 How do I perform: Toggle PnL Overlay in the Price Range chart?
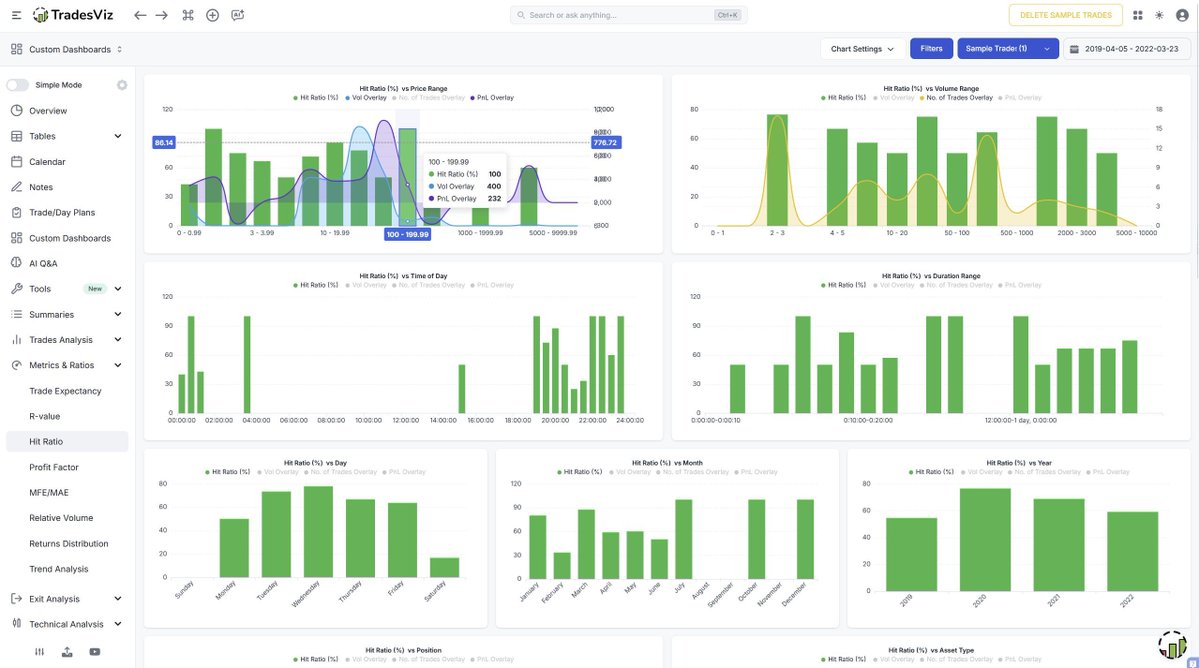(492, 98)
